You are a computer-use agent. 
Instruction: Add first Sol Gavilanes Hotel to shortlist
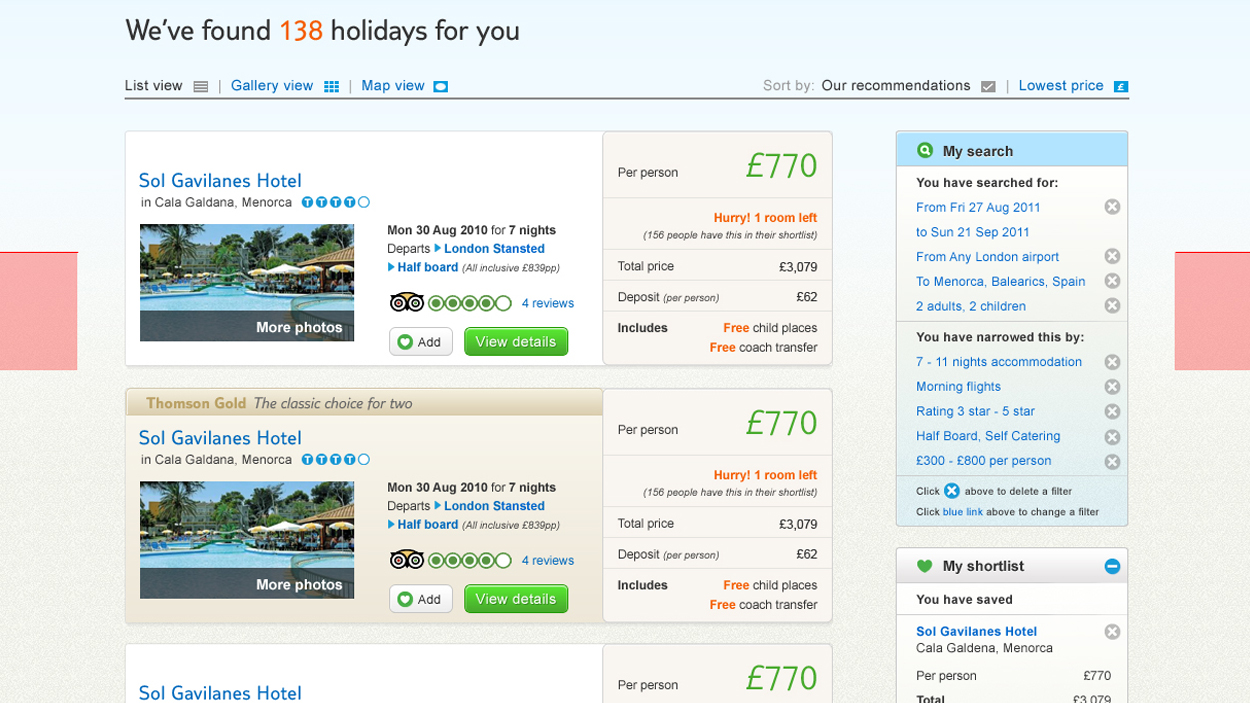click(x=420, y=342)
